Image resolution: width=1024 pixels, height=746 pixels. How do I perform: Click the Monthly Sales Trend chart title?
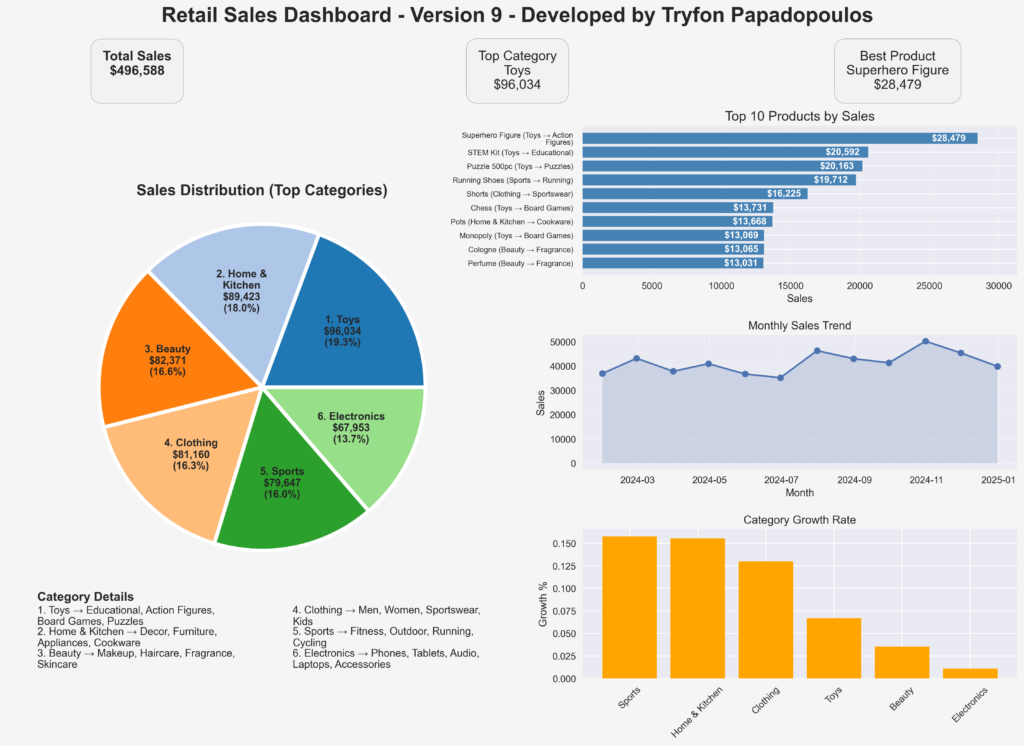[x=799, y=325]
